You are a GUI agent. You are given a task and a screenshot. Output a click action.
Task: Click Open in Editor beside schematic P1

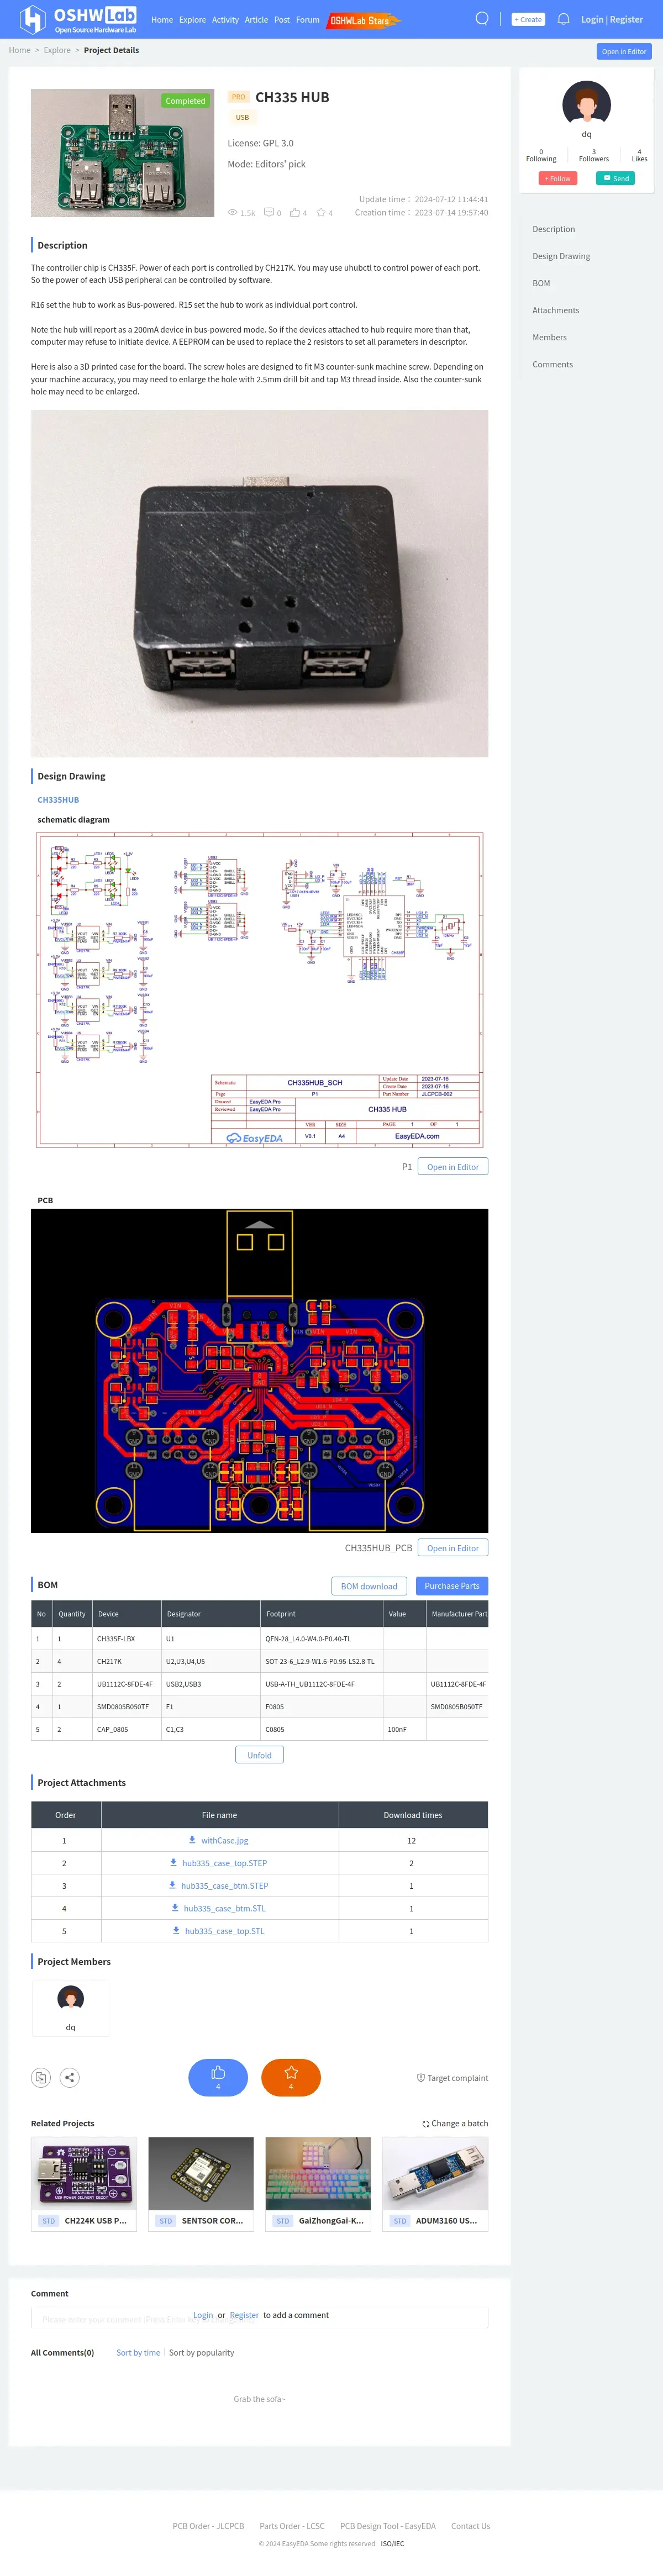coord(453,1166)
